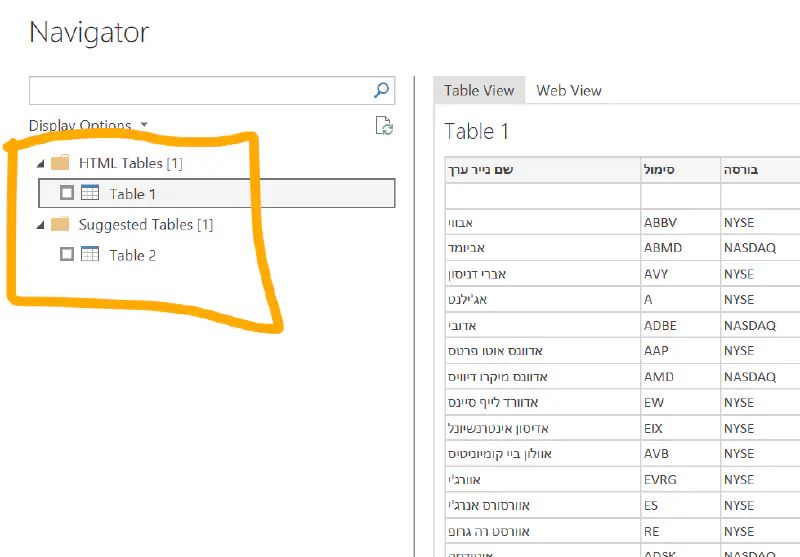
Task: Check the Table 1 checkbox
Action: 67,193
